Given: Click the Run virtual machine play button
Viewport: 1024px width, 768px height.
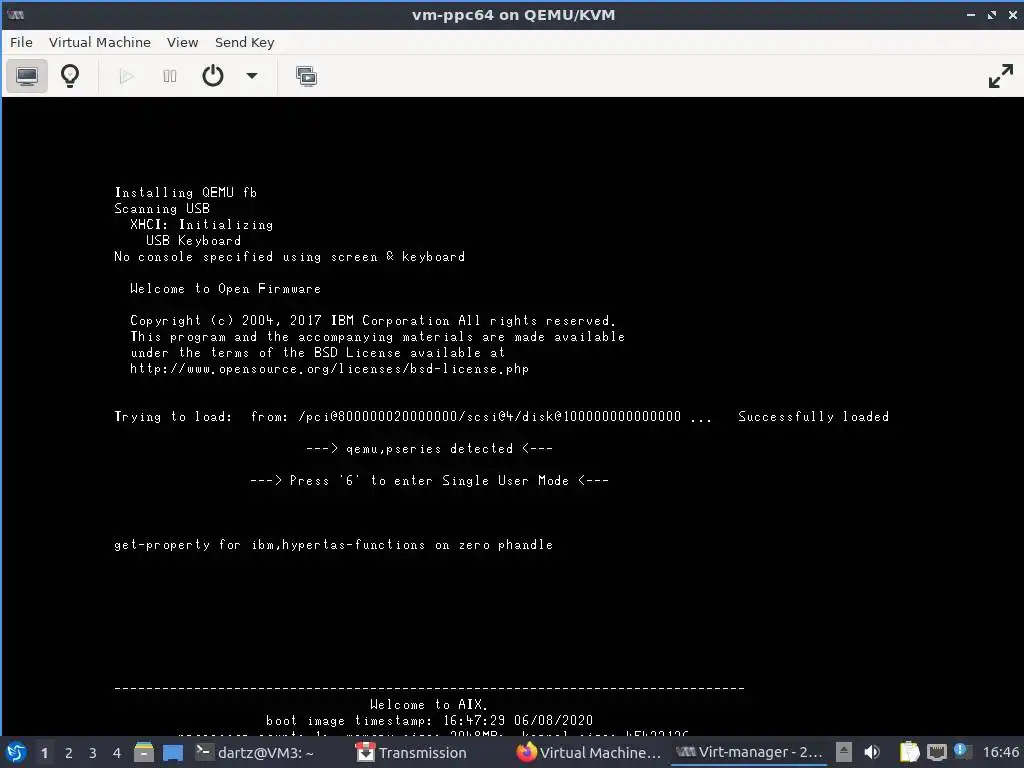Looking at the screenshot, I should [126, 76].
